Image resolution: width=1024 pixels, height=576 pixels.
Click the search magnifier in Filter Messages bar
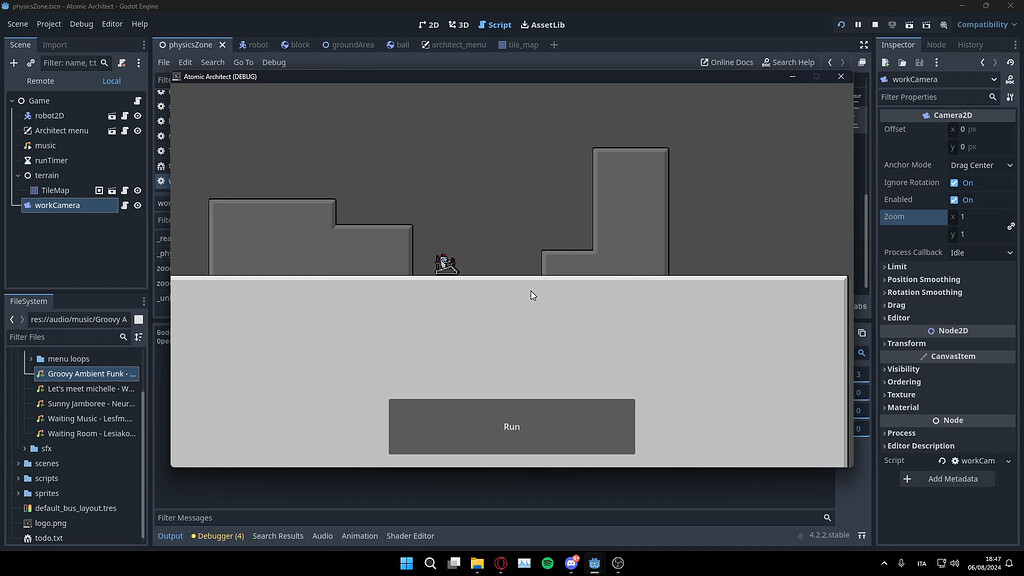point(827,517)
